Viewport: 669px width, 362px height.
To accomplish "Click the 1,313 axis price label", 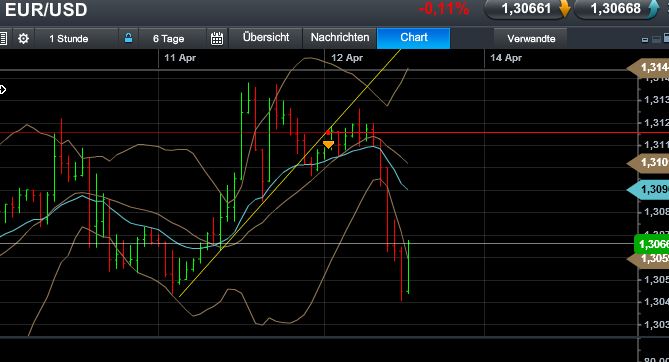I will 656,100.
